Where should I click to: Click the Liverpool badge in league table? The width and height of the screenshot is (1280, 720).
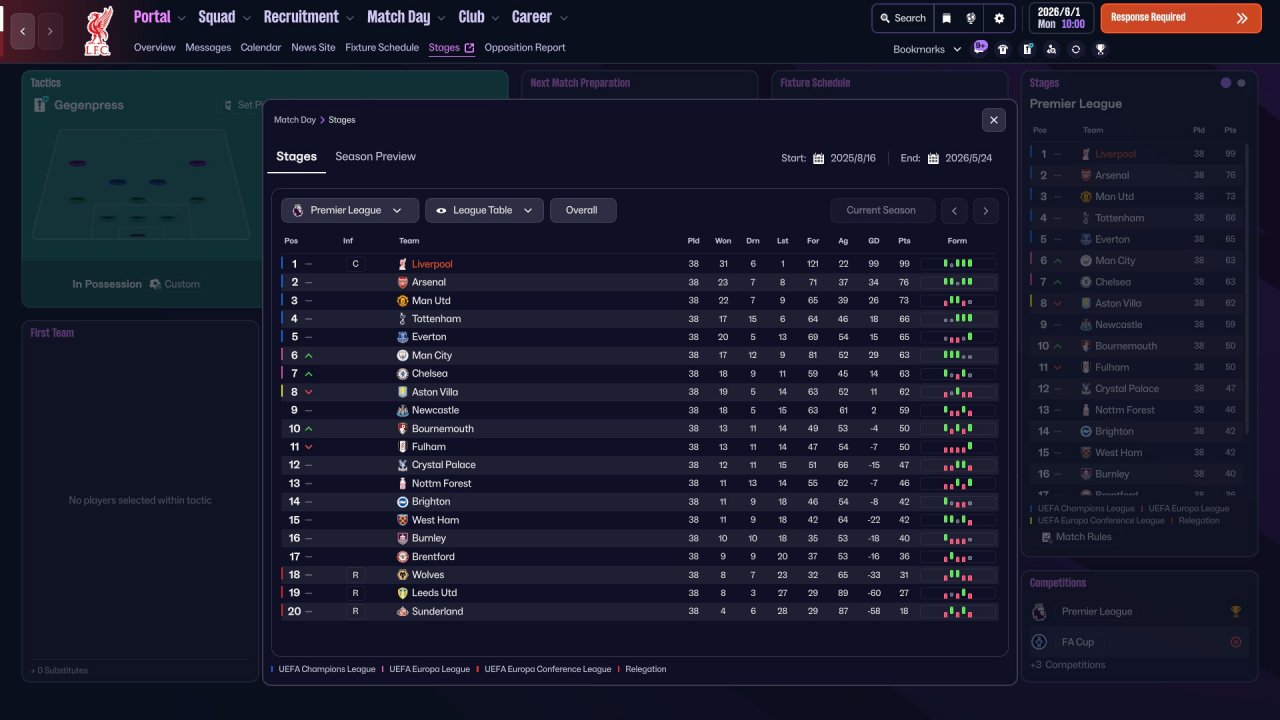[x=403, y=264]
